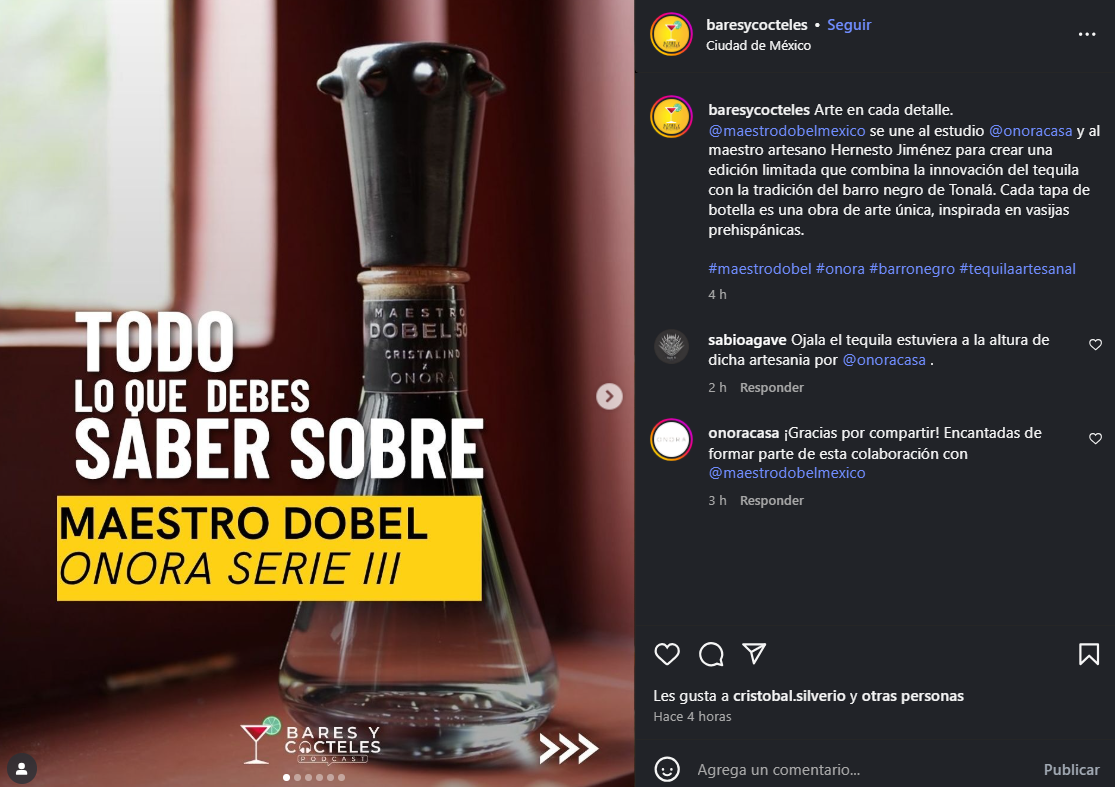Open baresycocteles profile picture in header
This screenshot has width=1115, height=787.
point(671,33)
